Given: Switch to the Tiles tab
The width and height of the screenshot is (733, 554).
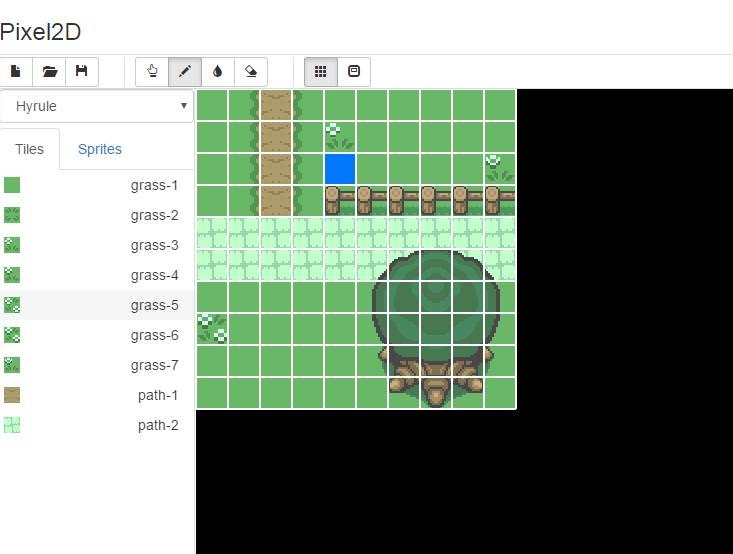Looking at the screenshot, I should pos(29,149).
